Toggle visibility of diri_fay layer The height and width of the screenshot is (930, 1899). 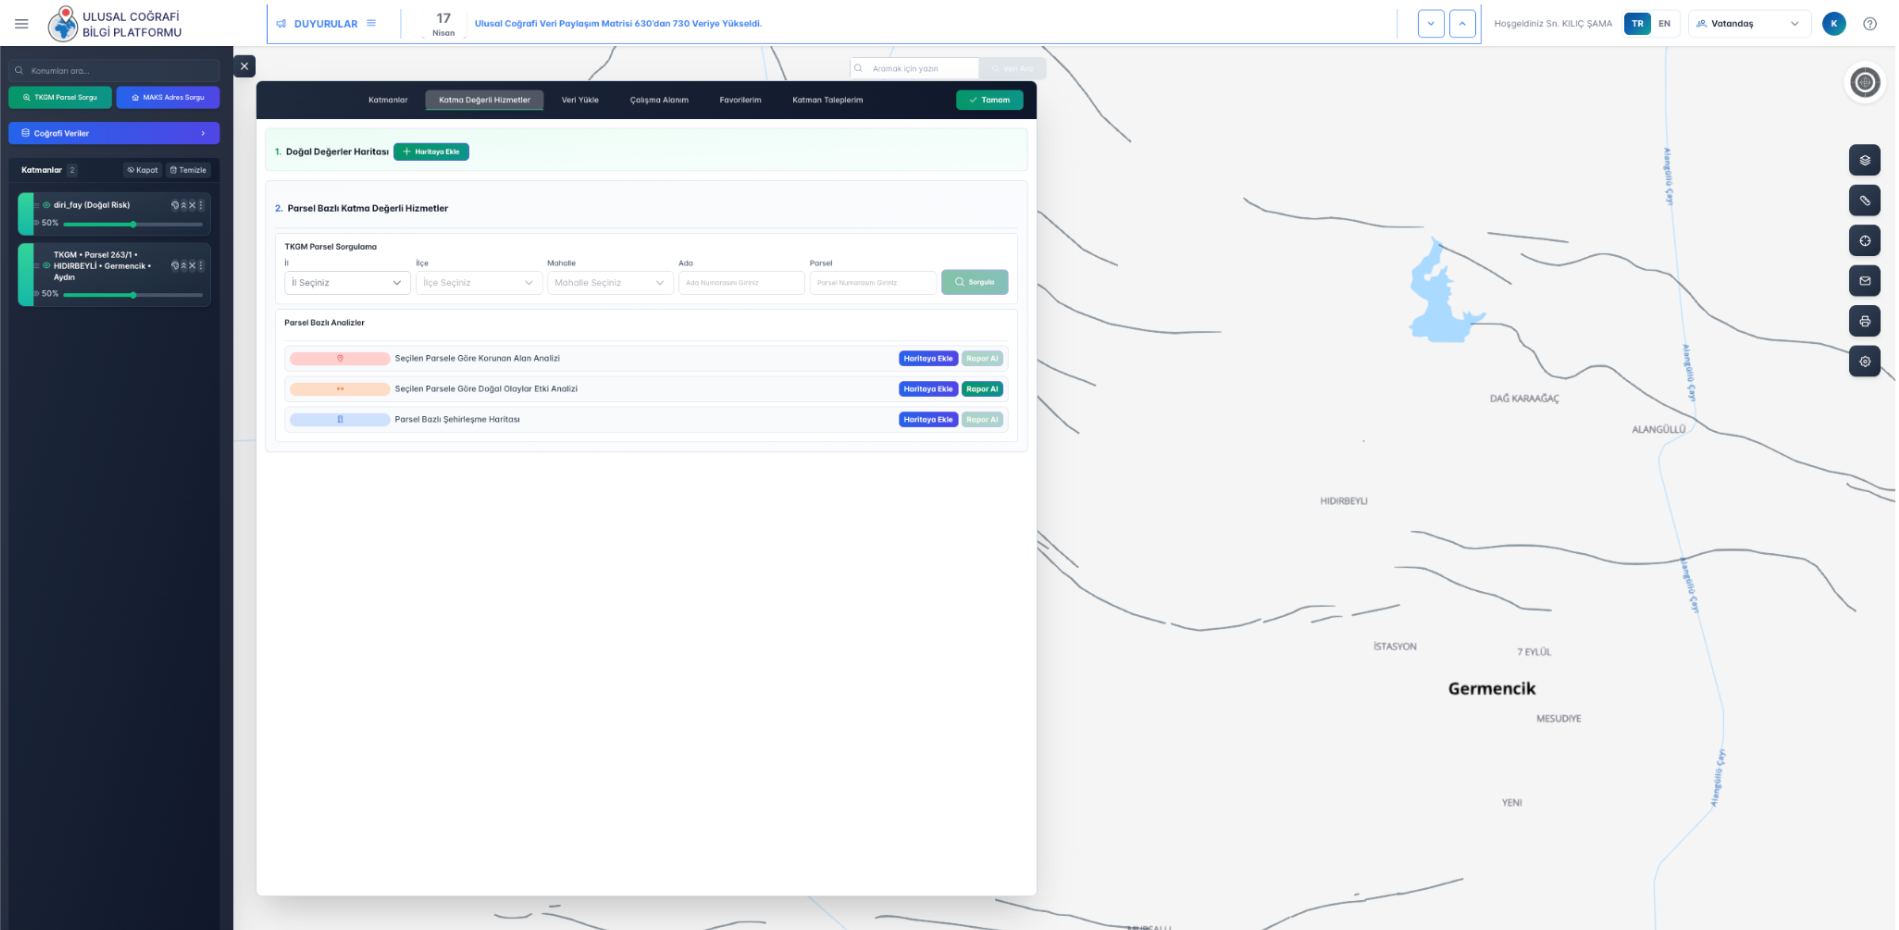[x=46, y=205]
